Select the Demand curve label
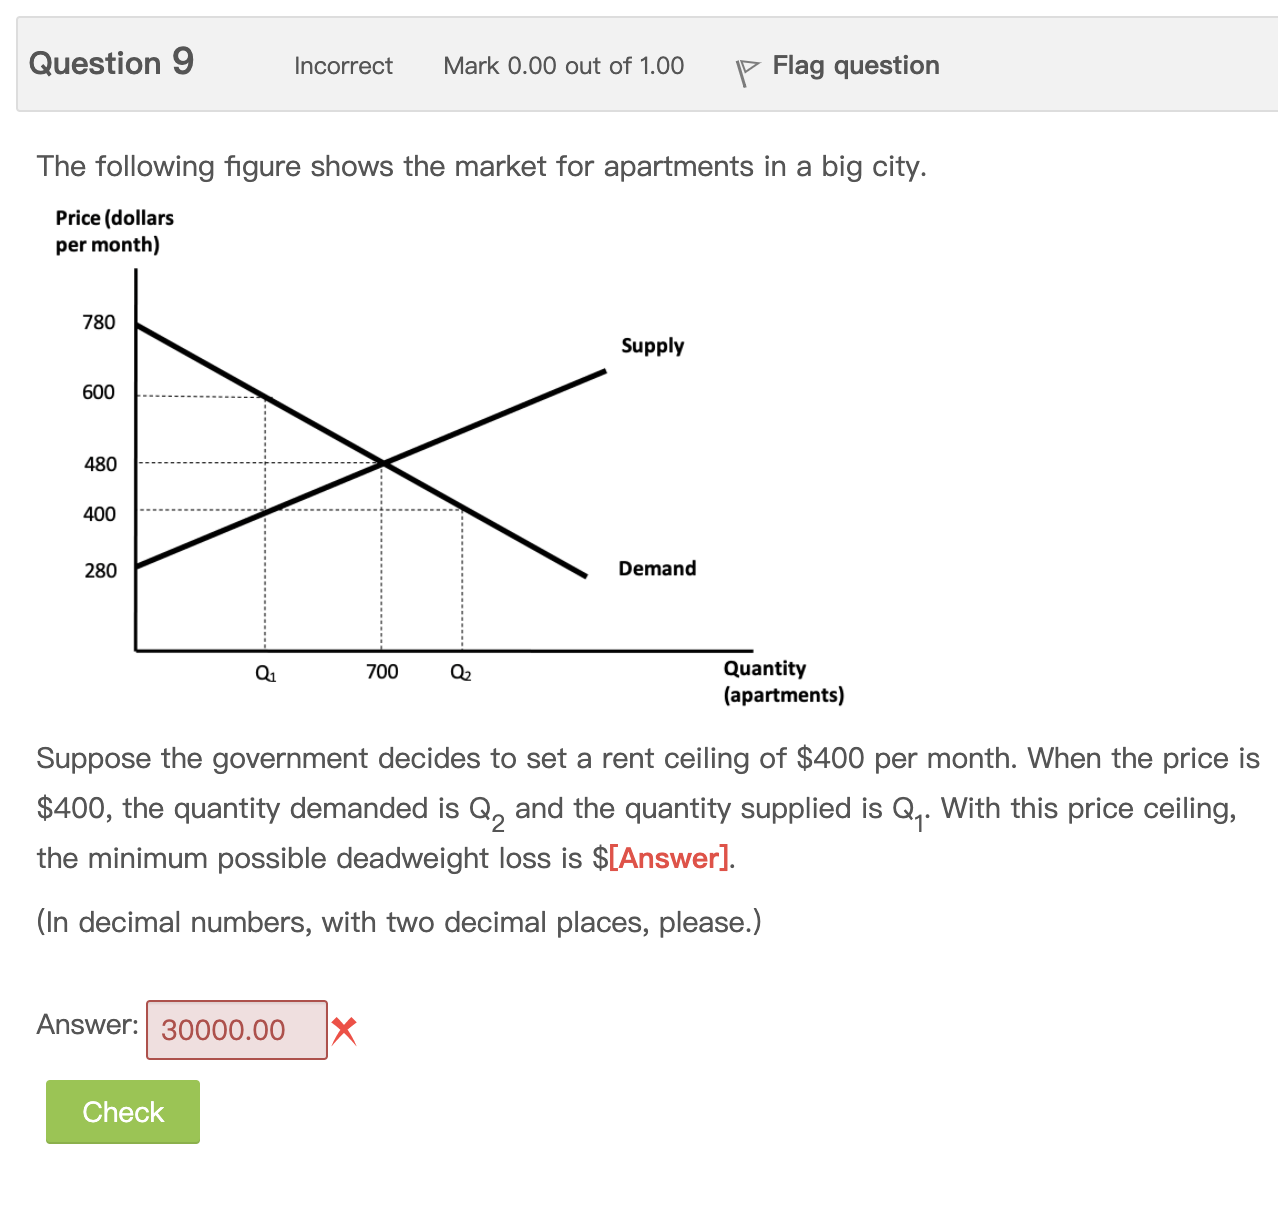The image size is (1278, 1216). coord(657,568)
